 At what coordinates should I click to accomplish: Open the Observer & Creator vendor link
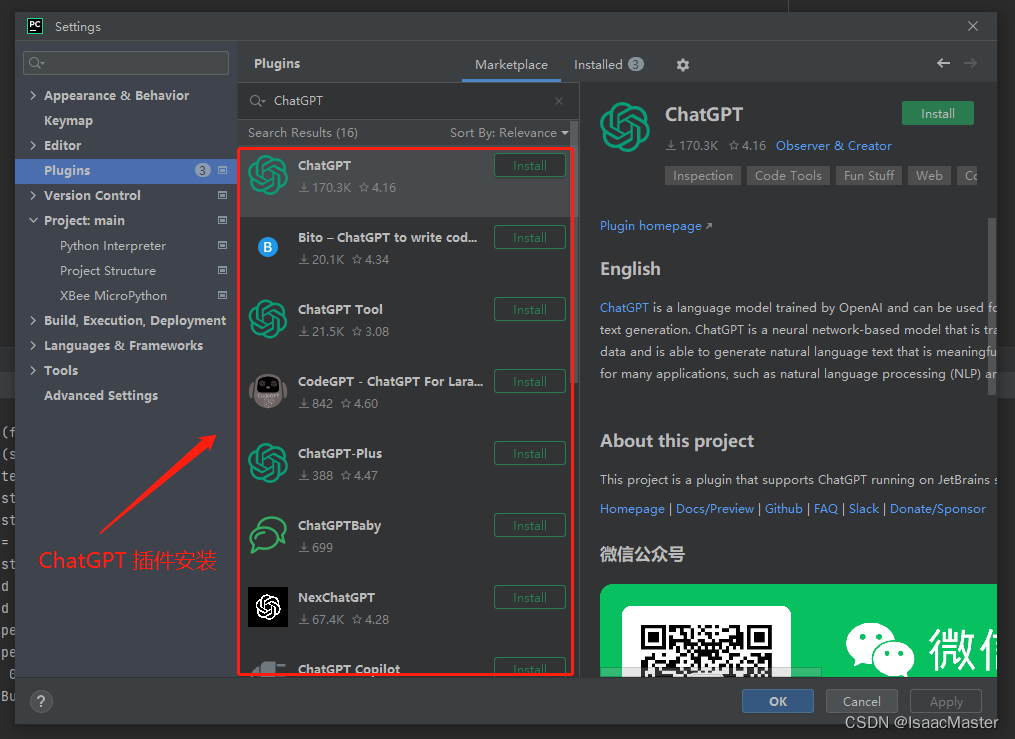[x=833, y=146]
